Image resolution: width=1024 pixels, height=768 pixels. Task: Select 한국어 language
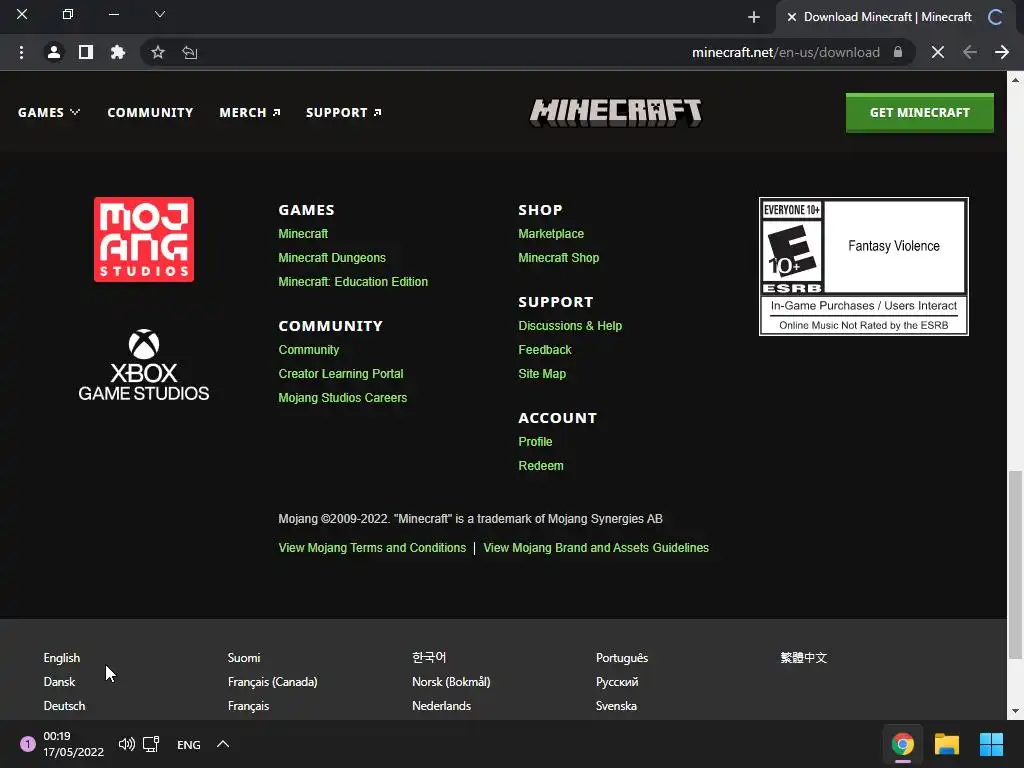[429, 658]
